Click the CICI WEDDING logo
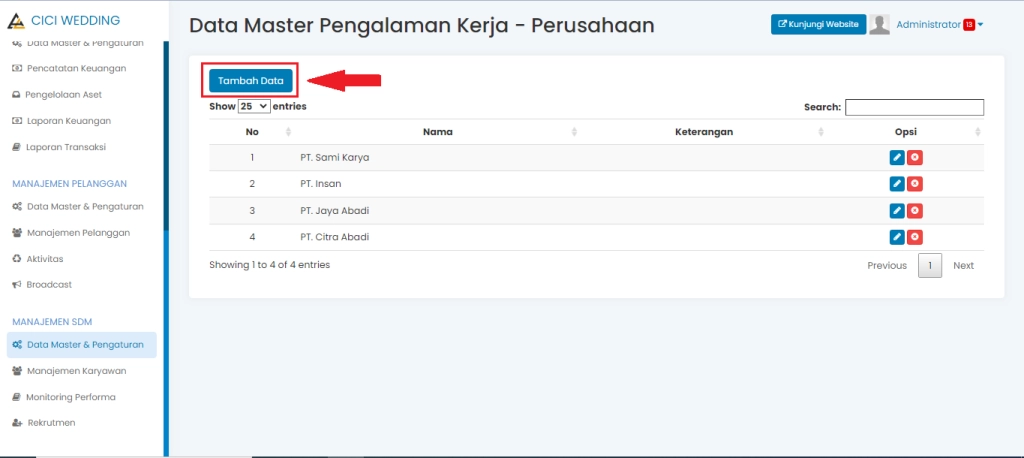The image size is (1024, 458). coord(16,21)
